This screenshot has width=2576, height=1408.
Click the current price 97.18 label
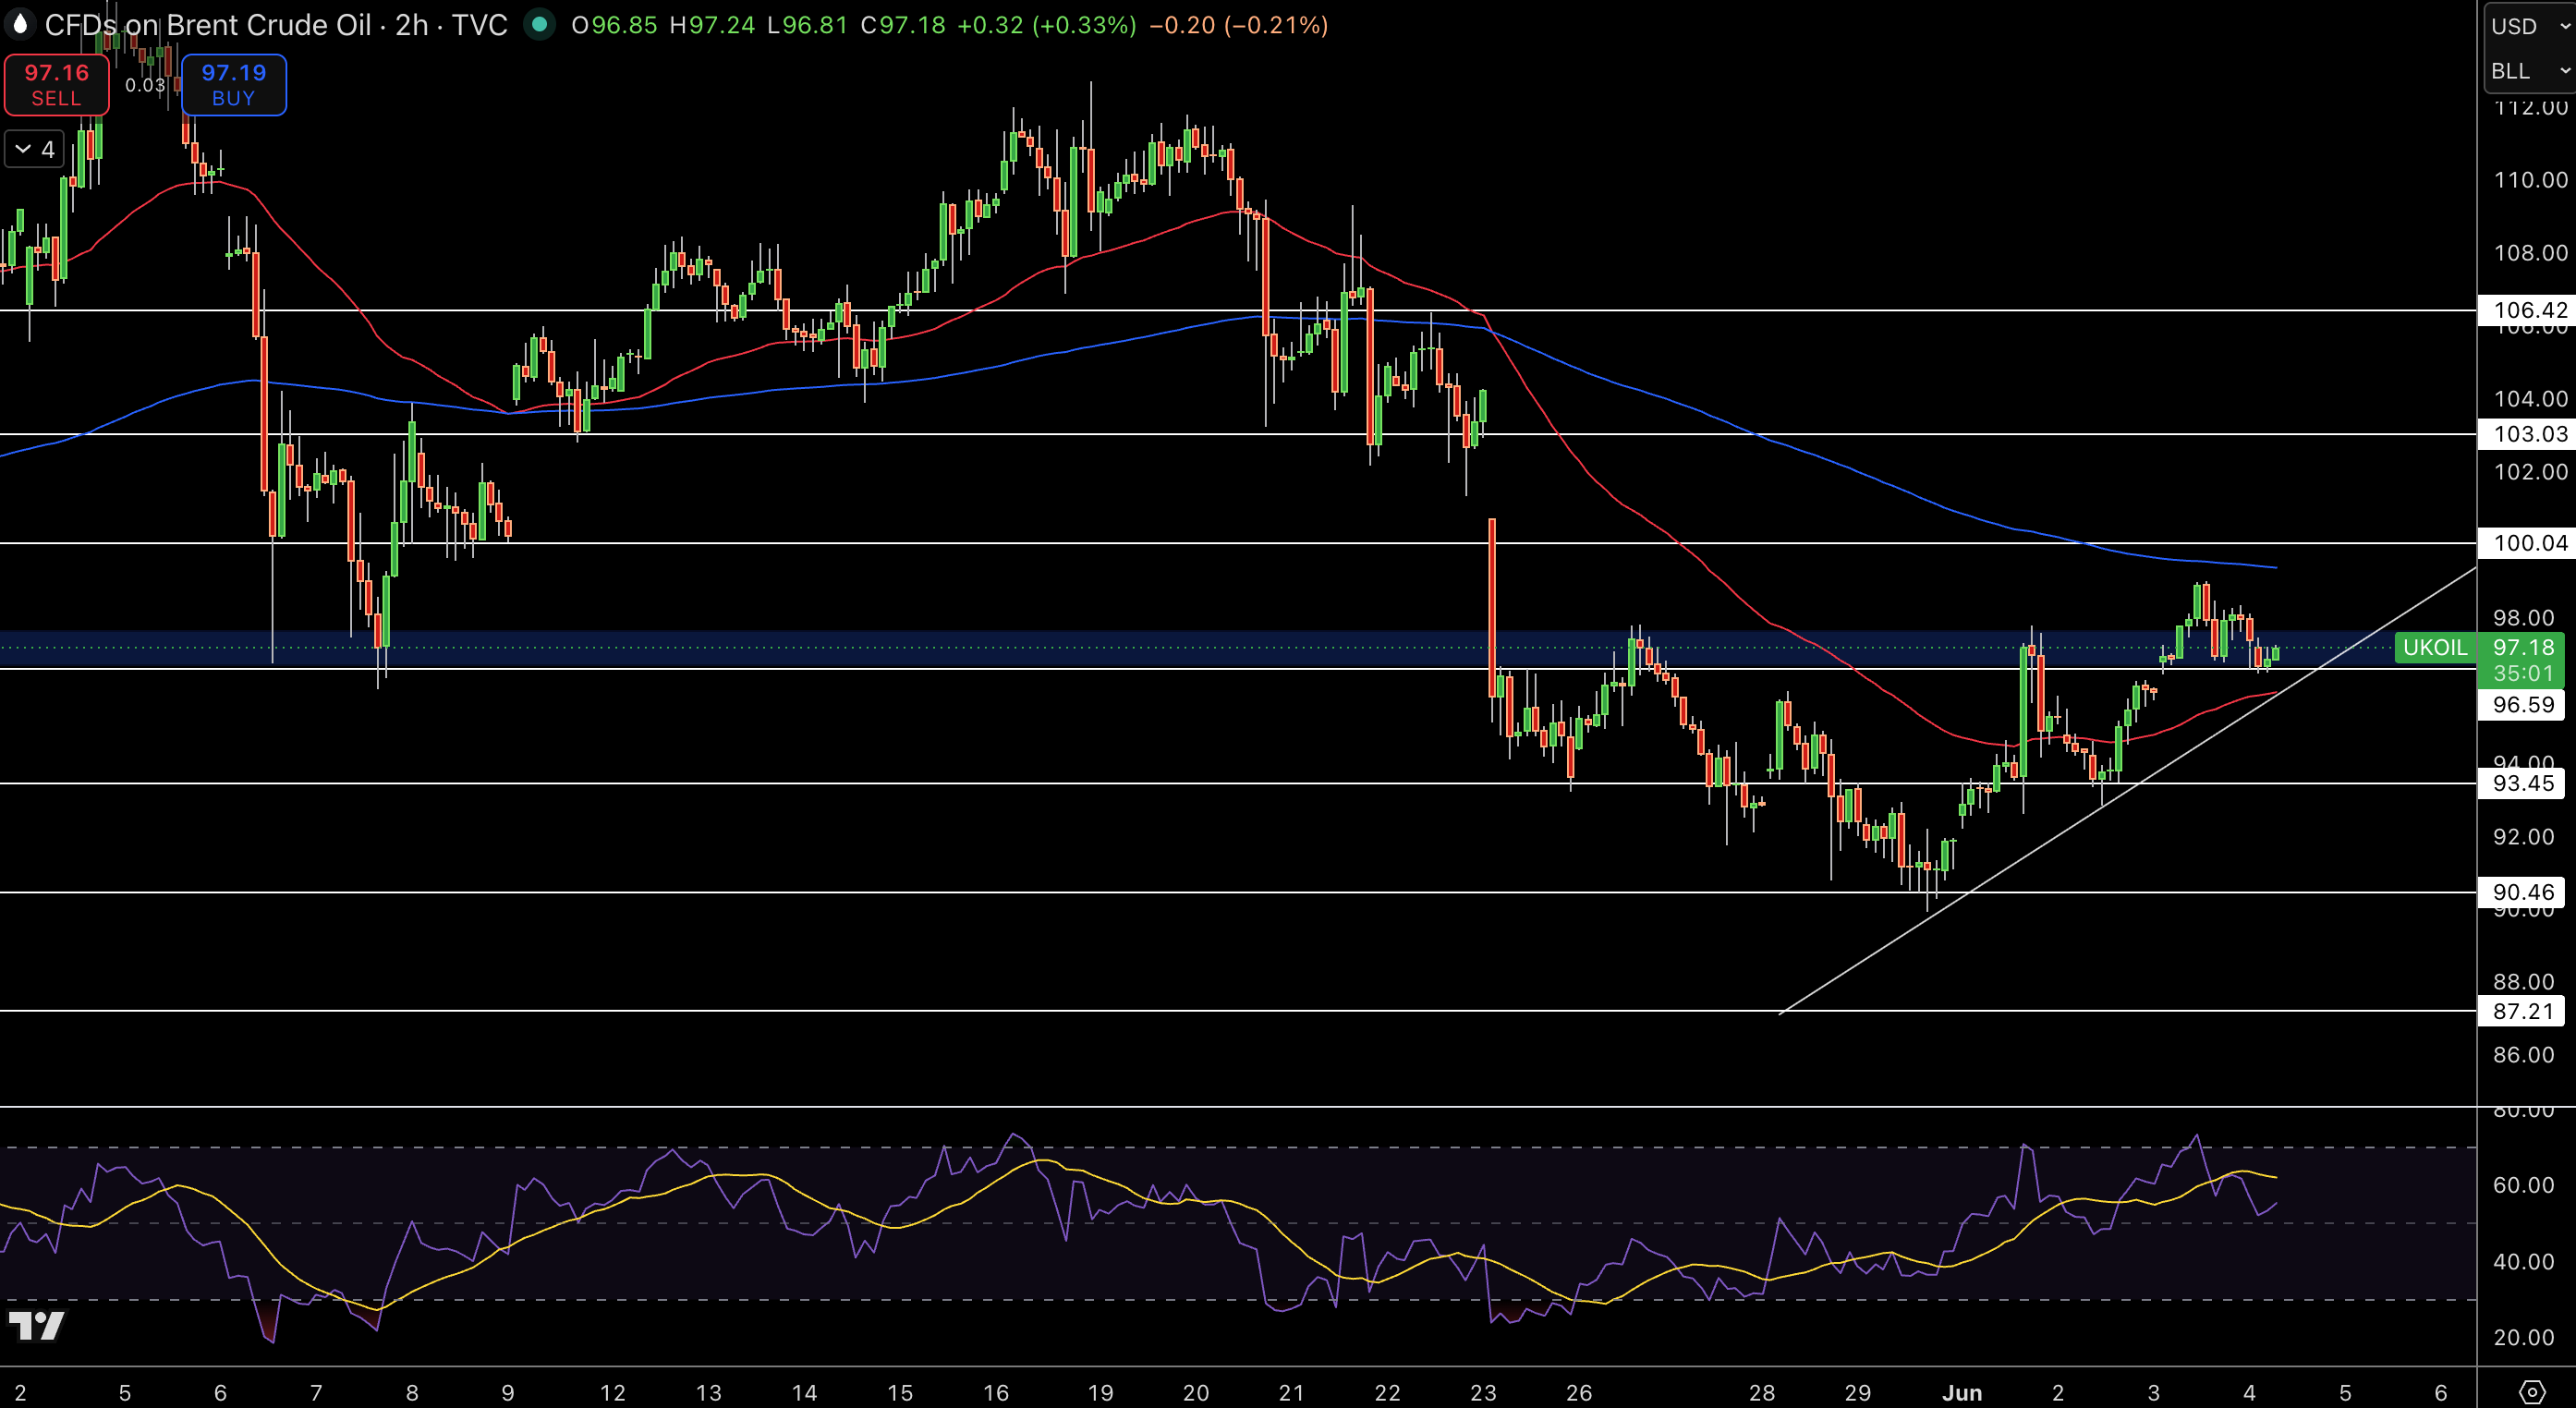pyautogui.click(x=2522, y=648)
